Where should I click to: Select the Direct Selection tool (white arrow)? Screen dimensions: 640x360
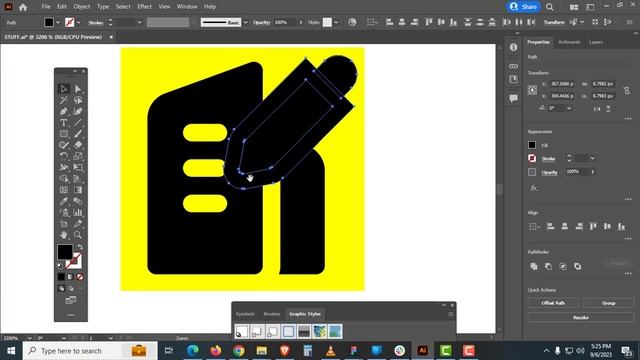(x=78, y=89)
